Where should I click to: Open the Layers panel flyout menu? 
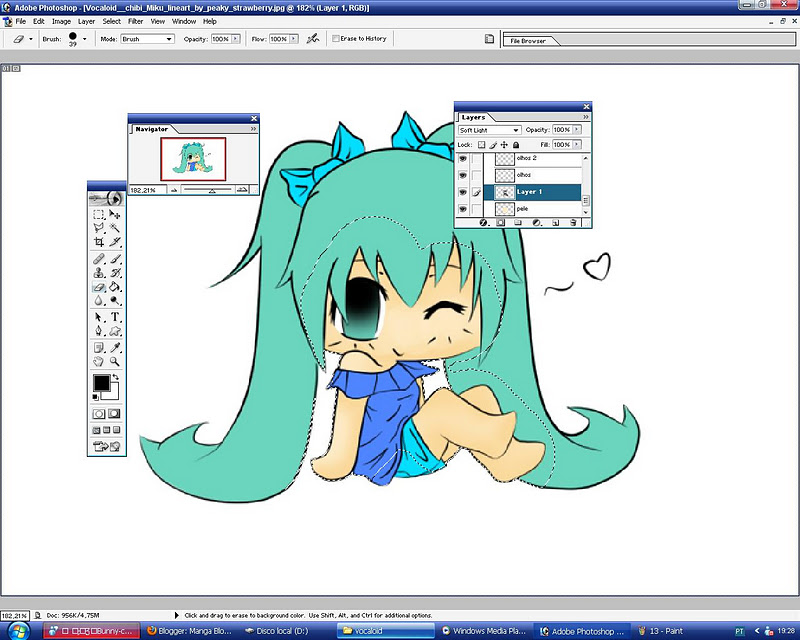tap(586, 117)
